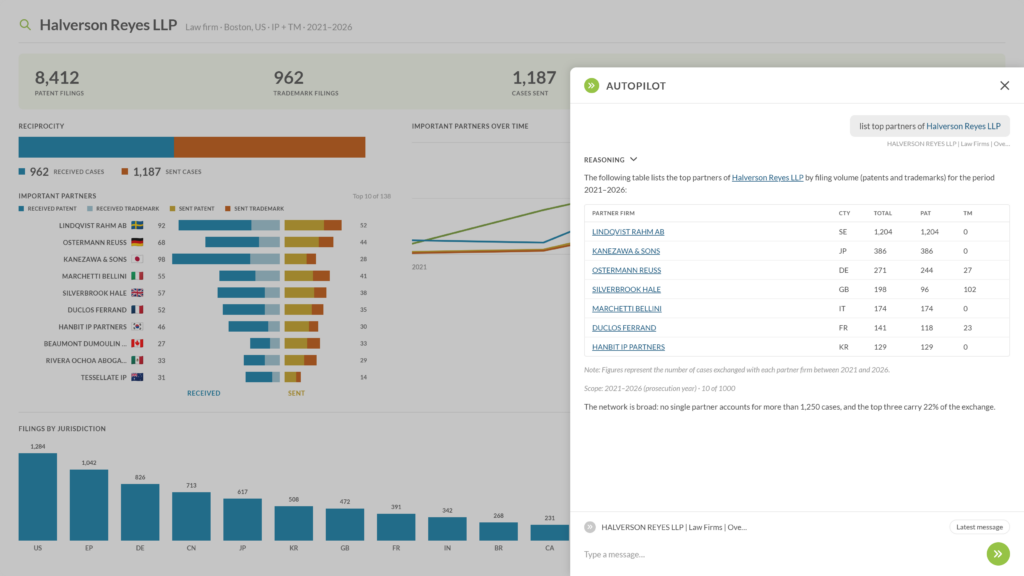Jump to the Latest message
1024x576 pixels.
979,527
